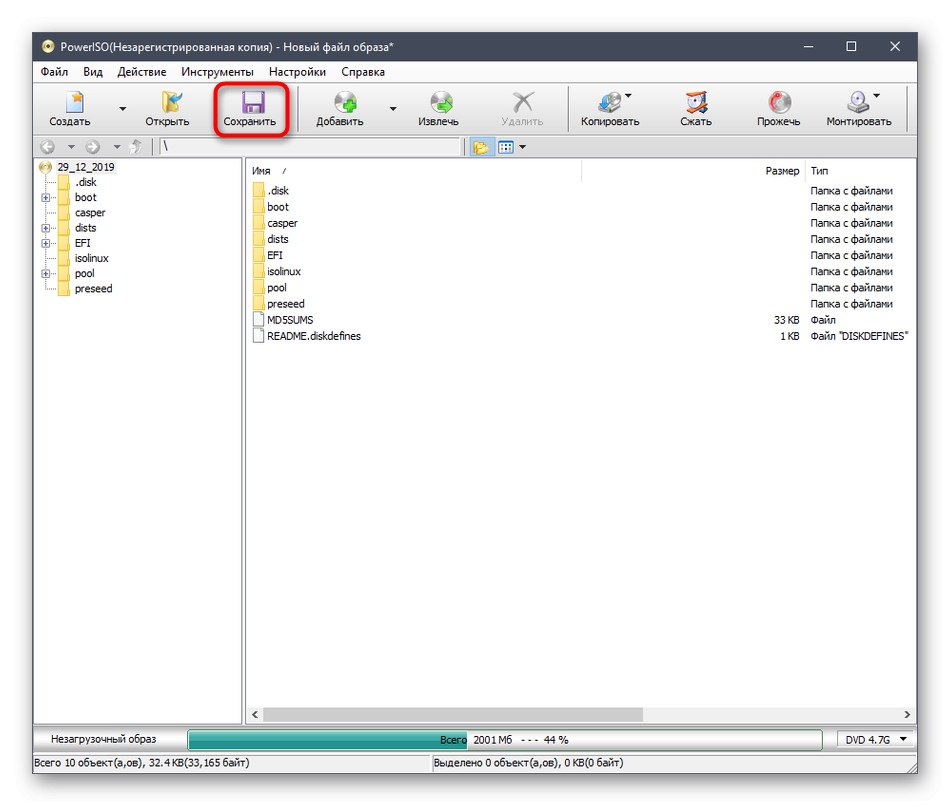Click the path address field
This screenshot has width=950, height=806.
pos(310,147)
